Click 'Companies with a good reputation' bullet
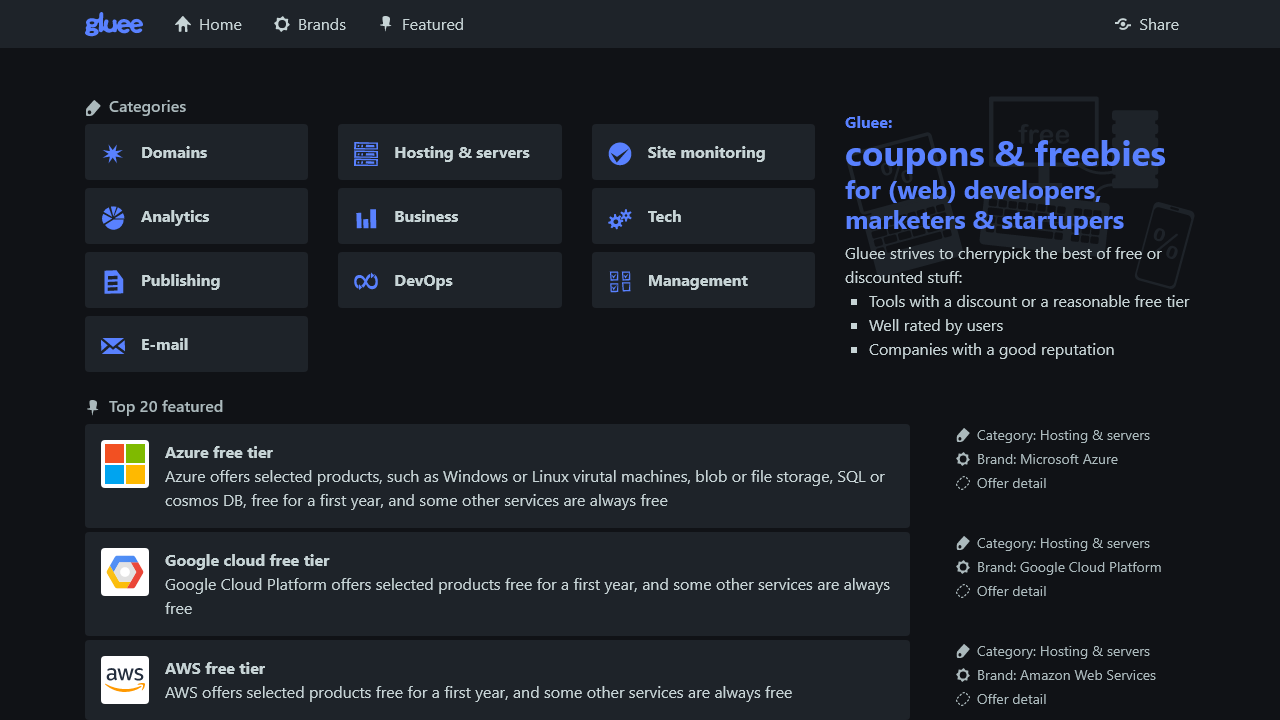This screenshot has height=720, width=1280. pos(991,349)
